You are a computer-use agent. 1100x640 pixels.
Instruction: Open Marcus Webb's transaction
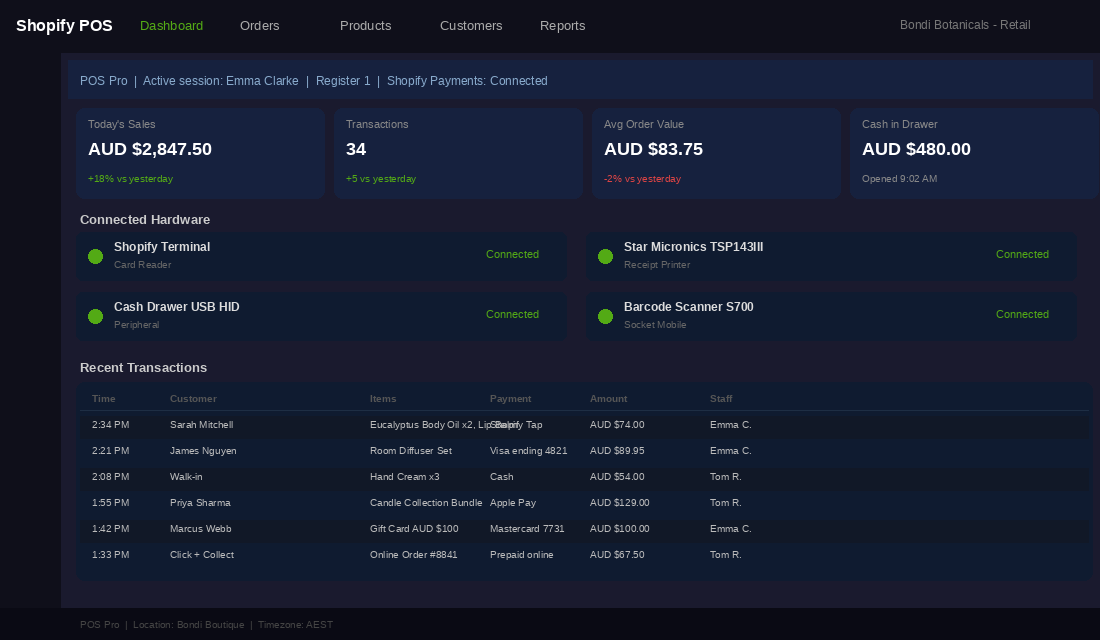(584, 528)
